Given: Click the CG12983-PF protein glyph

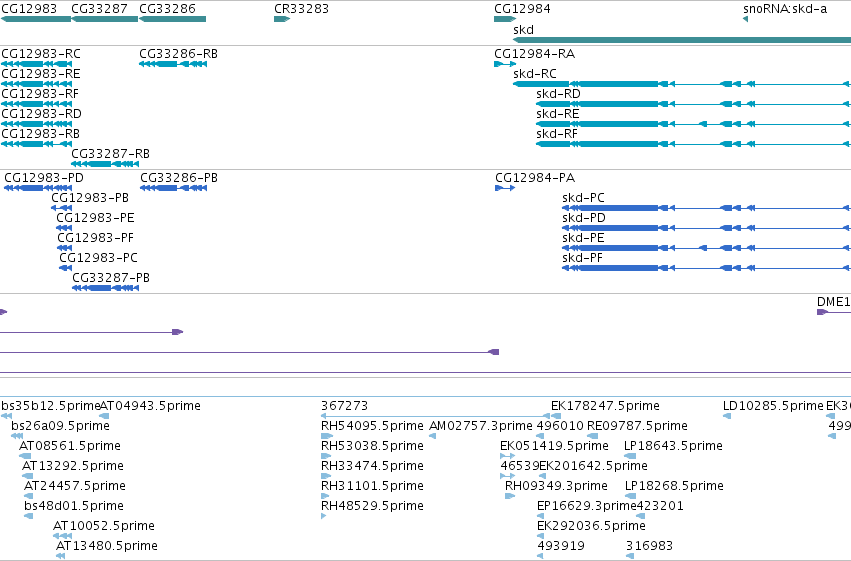Looking at the screenshot, I should (65, 248).
